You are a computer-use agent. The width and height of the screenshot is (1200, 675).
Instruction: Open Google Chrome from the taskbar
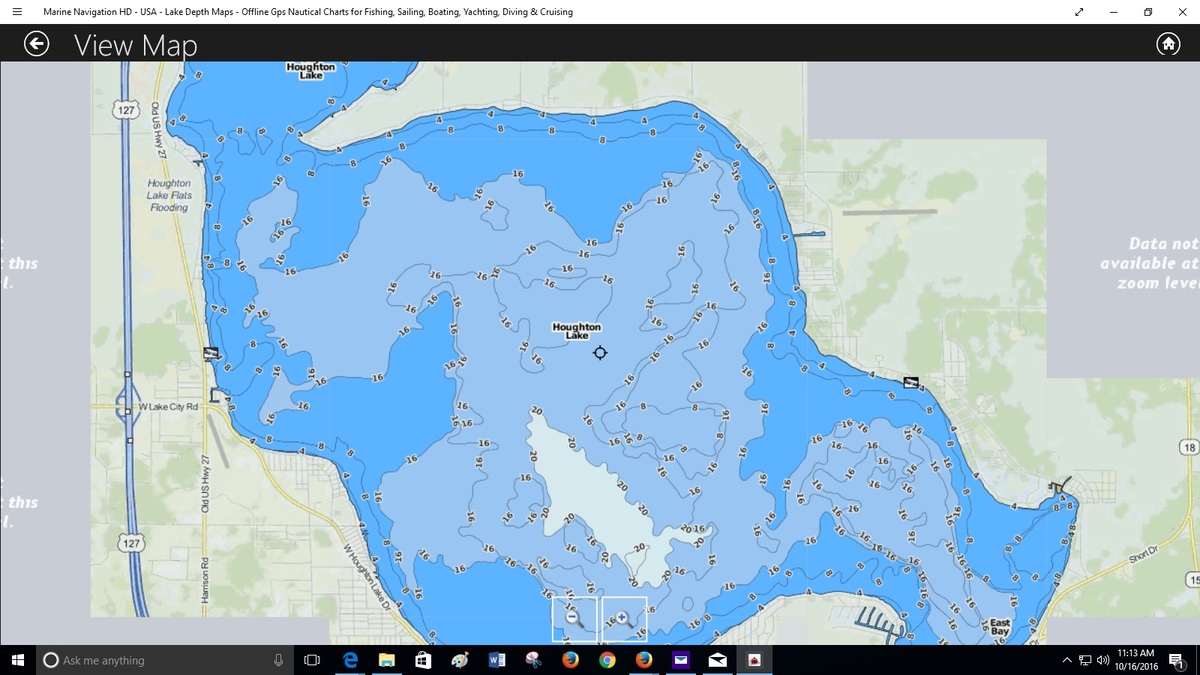607,660
